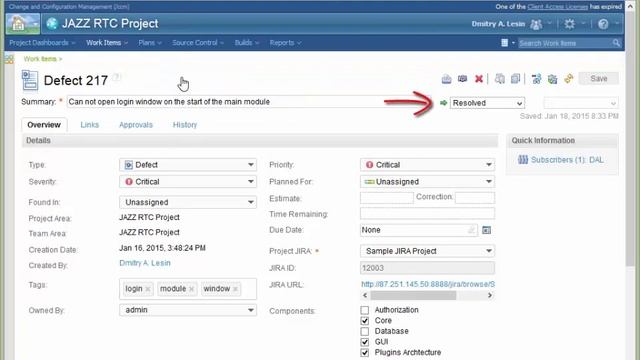This screenshot has height=360, width=640.
Task: Click the first toolbar icon left of the envelope
Action: click(446, 79)
